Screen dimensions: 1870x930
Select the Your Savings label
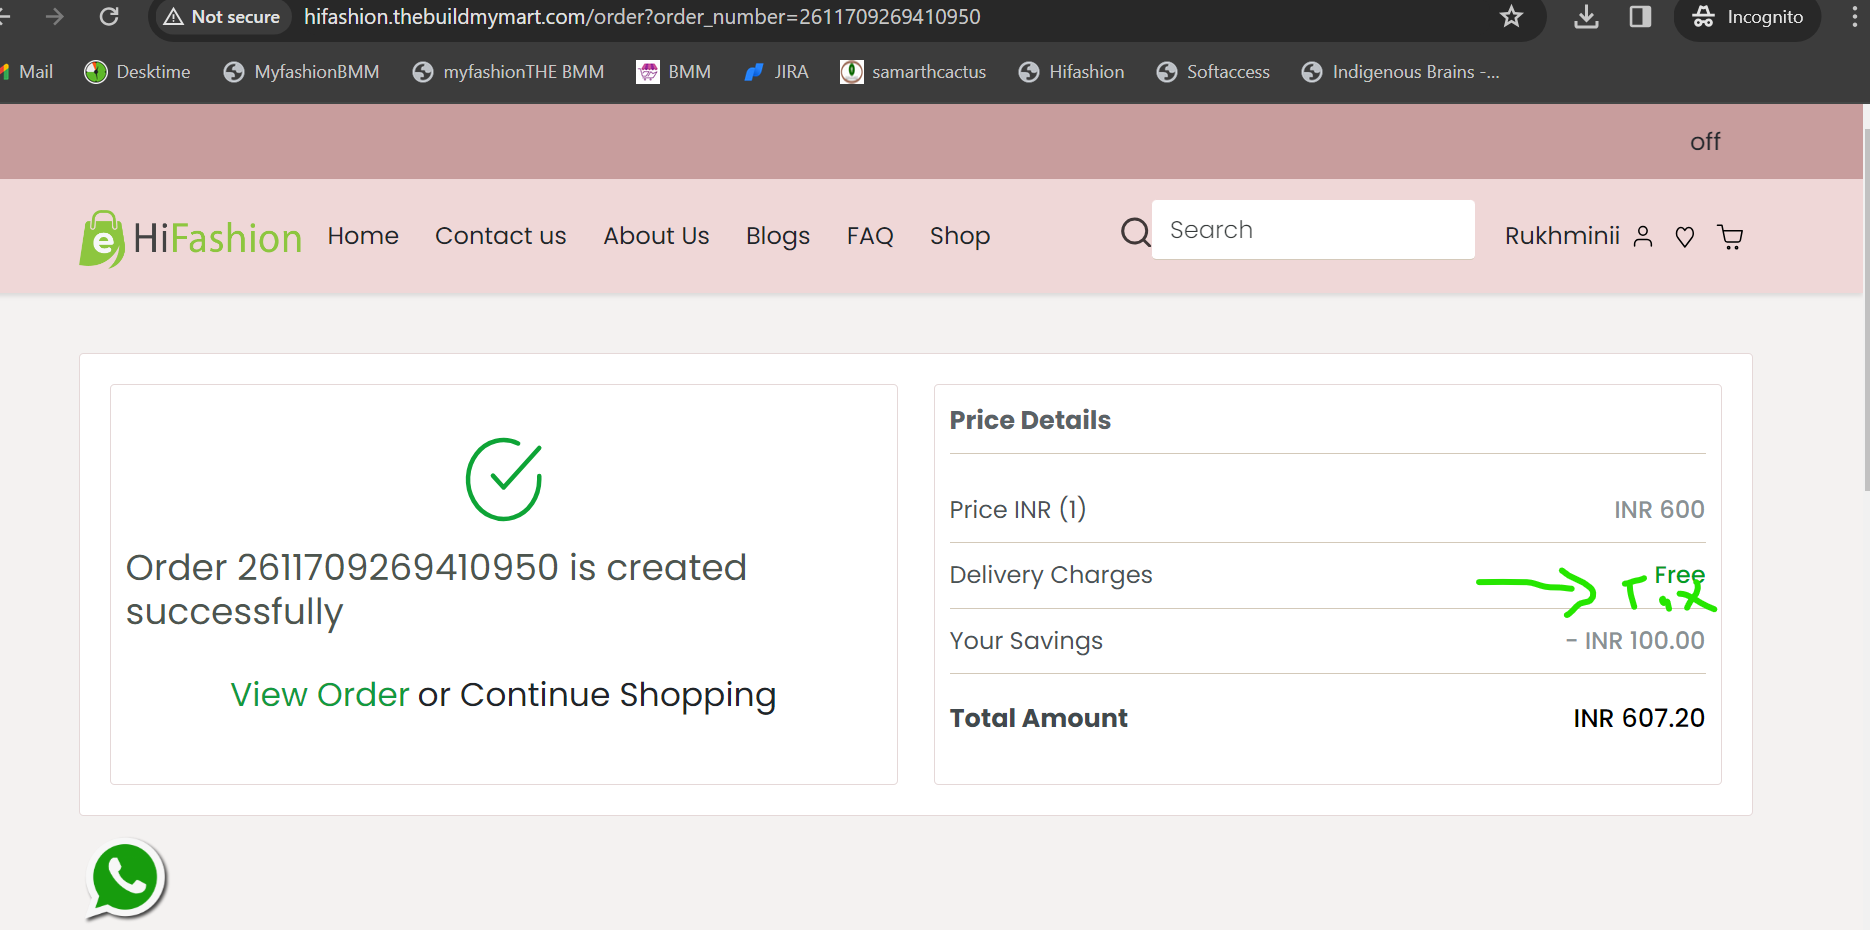(1026, 641)
